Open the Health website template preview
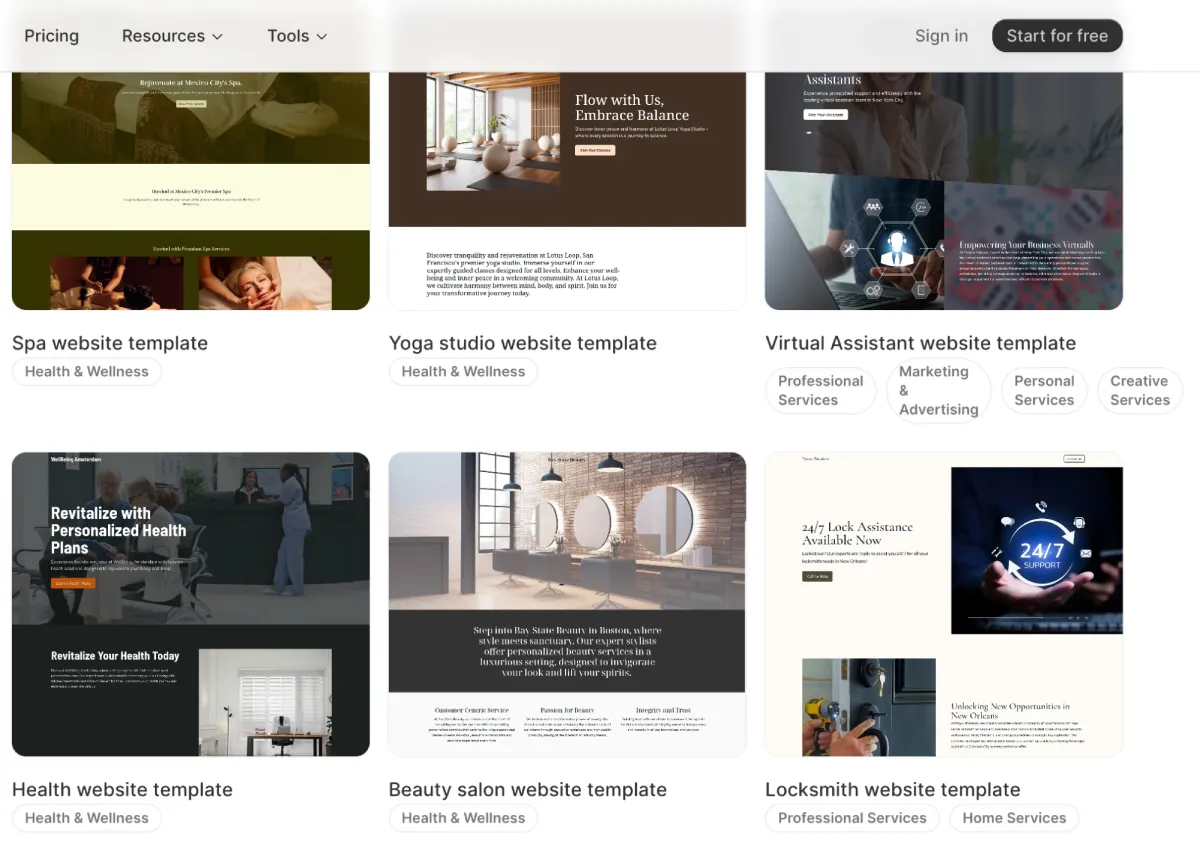Screen dimensions: 1200x842 (191, 604)
